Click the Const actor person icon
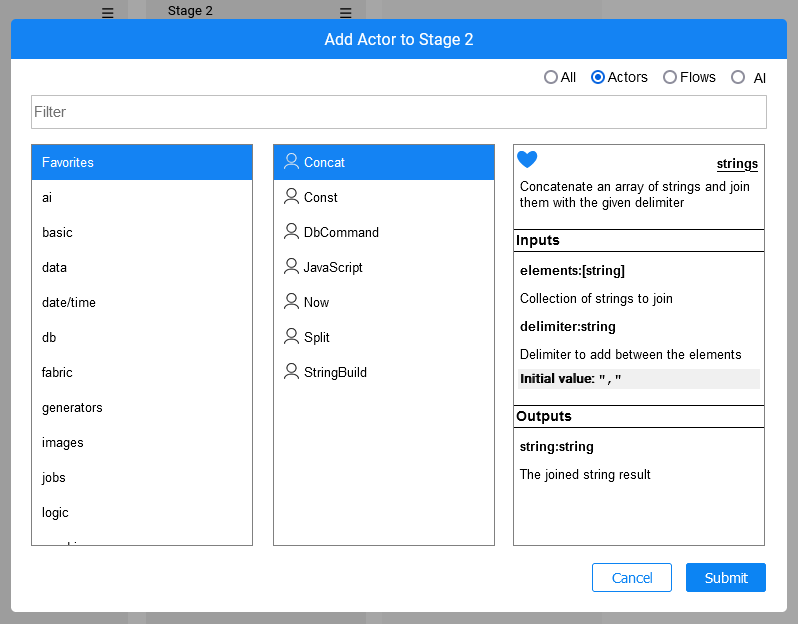Image resolution: width=798 pixels, height=624 pixels. (291, 196)
